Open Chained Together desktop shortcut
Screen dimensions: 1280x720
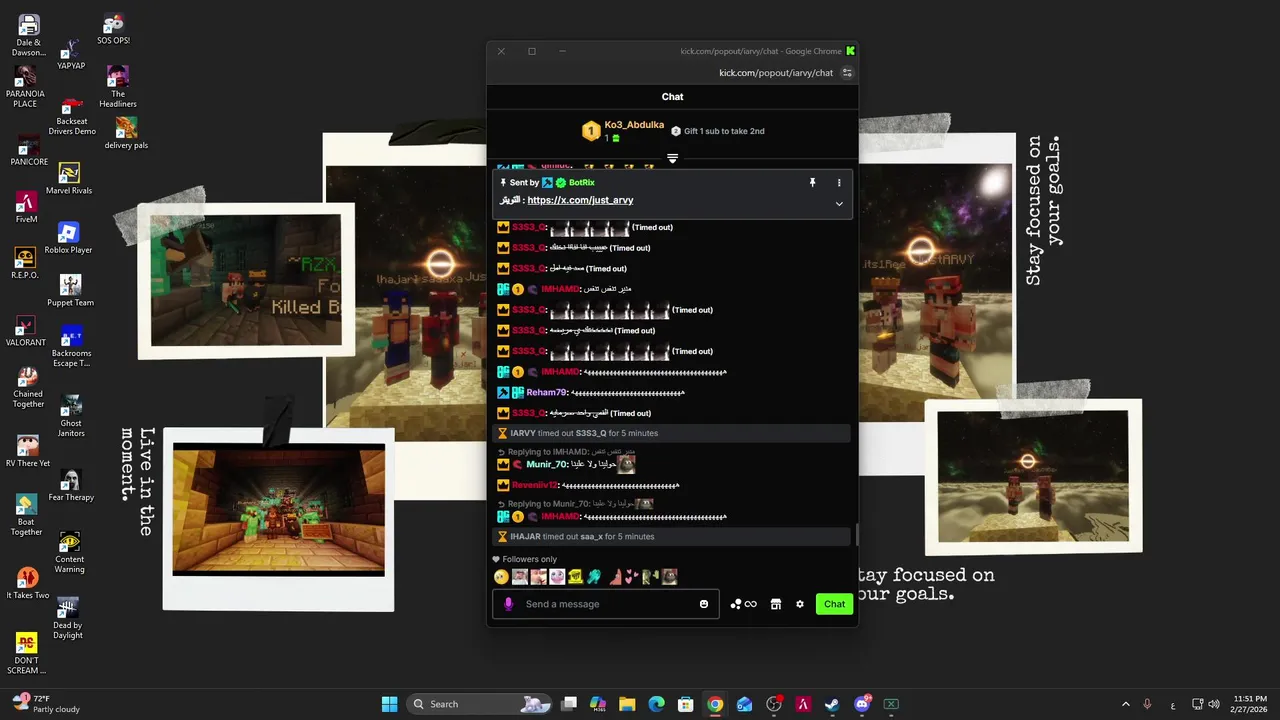click(28, 388)
